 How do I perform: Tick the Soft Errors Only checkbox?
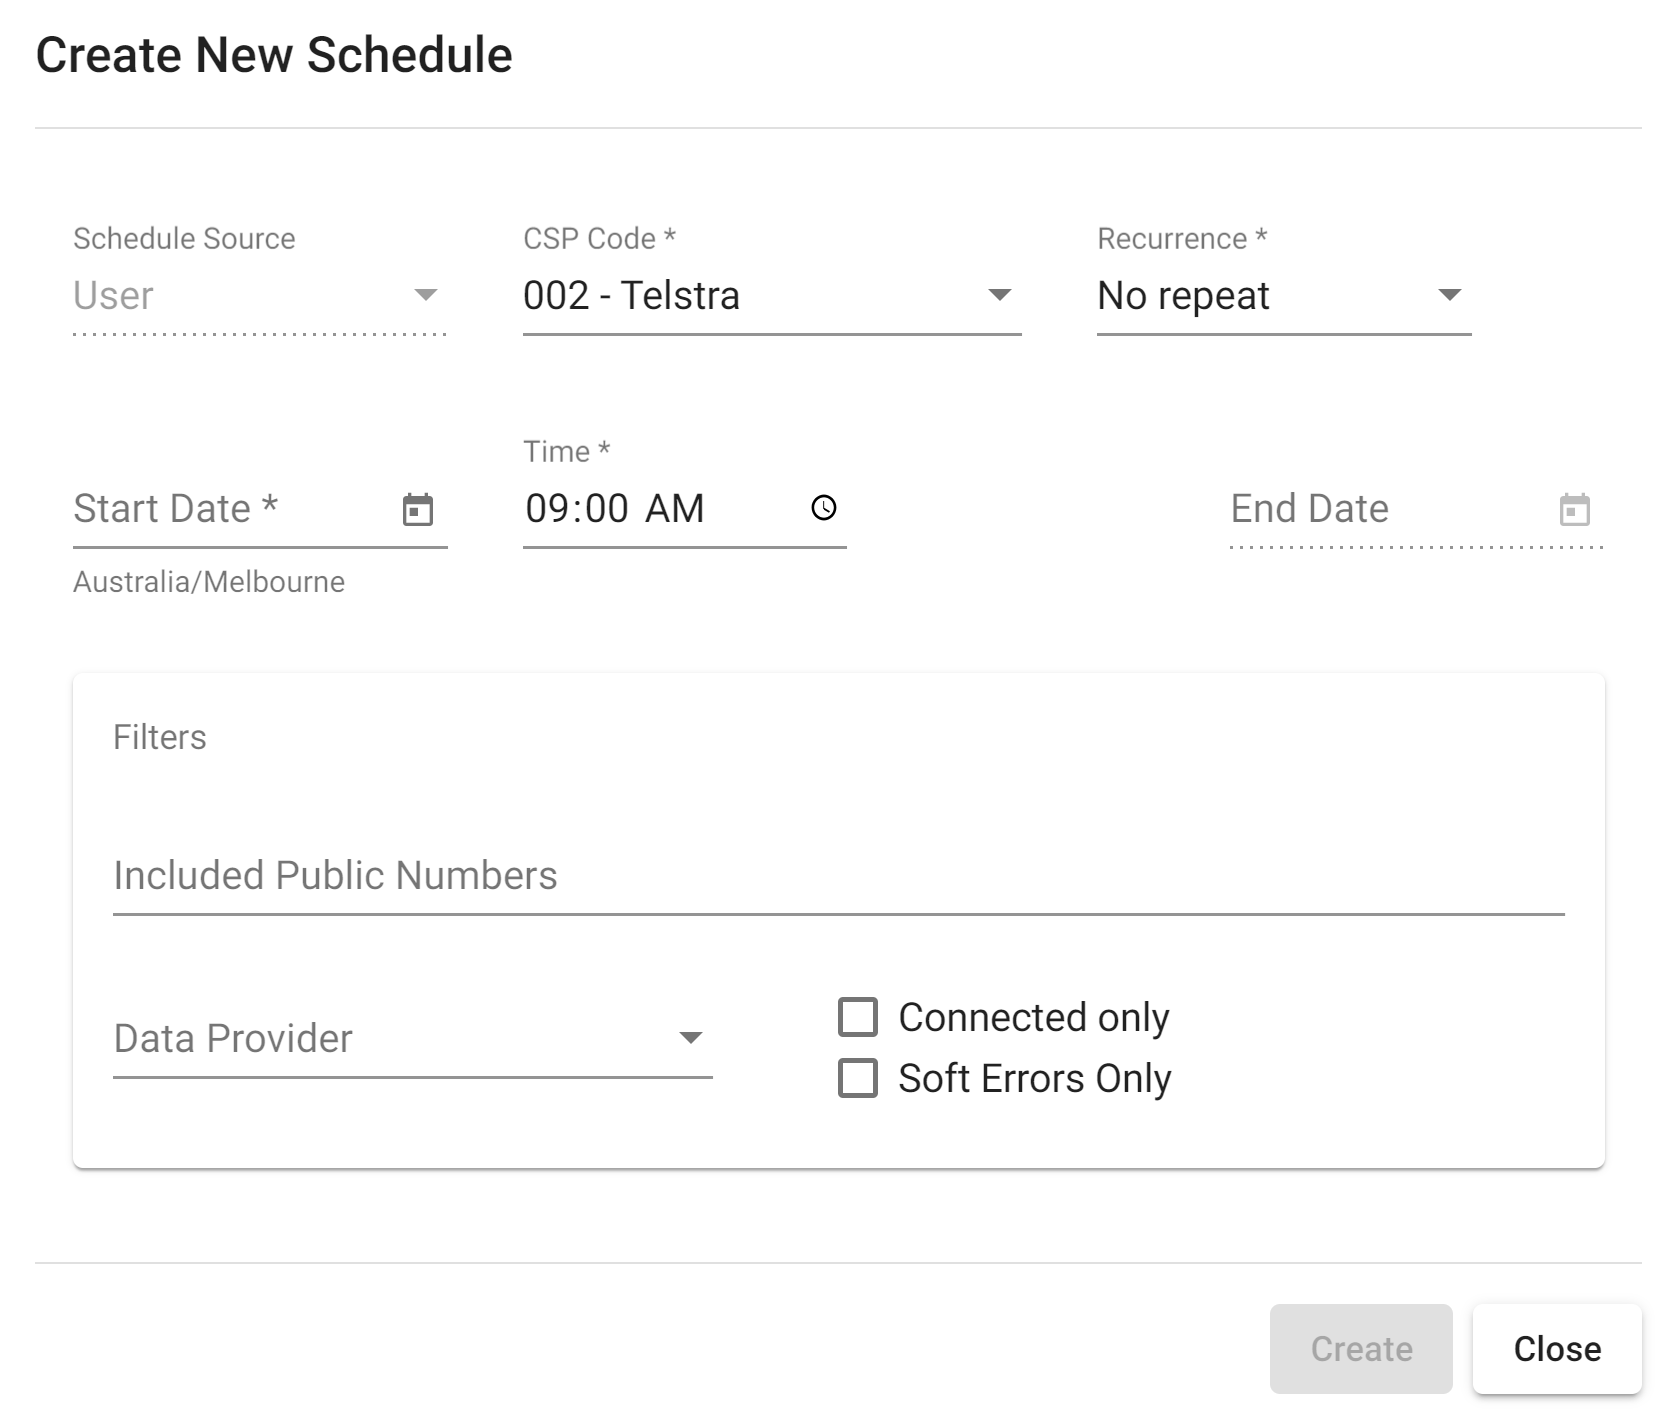pyautogui.click(x=858, y=1079)
